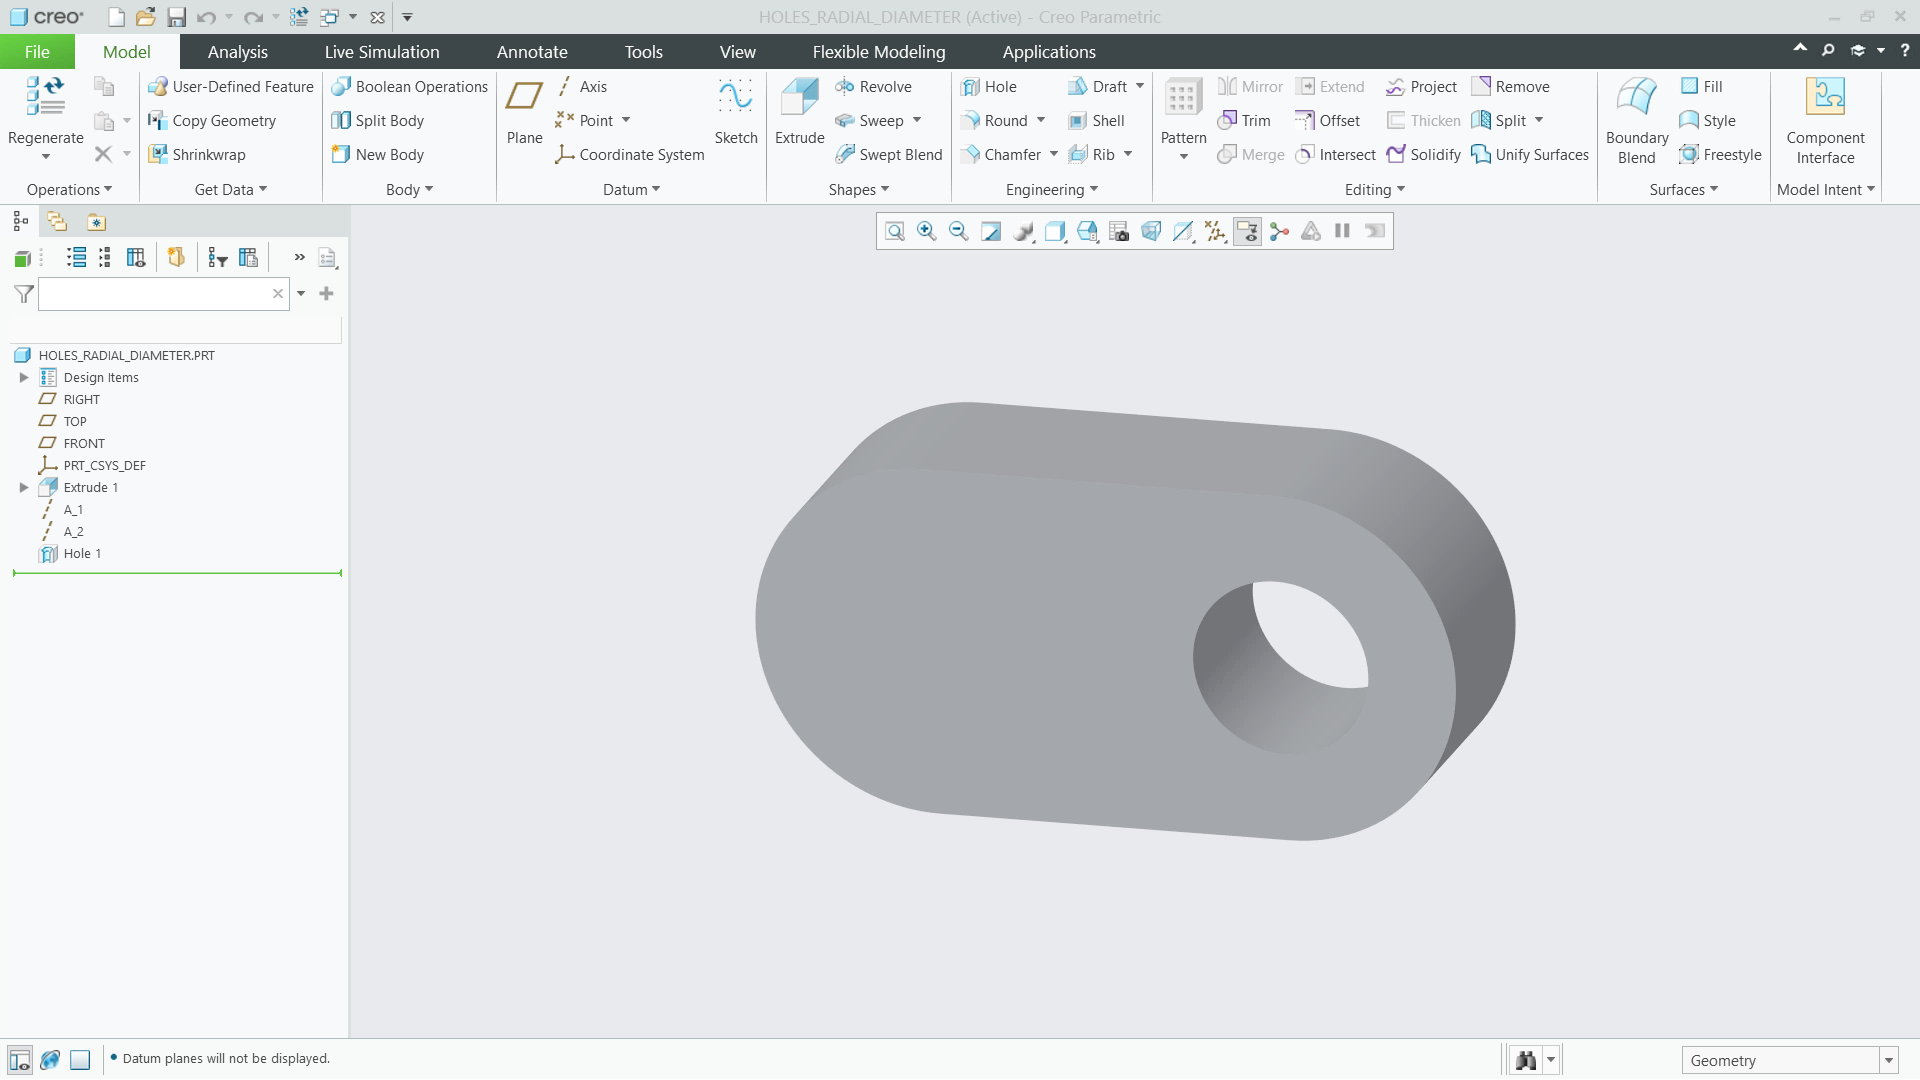Click the Shell tool
Viewport: 1920px width, 1080px height.
1097,121
